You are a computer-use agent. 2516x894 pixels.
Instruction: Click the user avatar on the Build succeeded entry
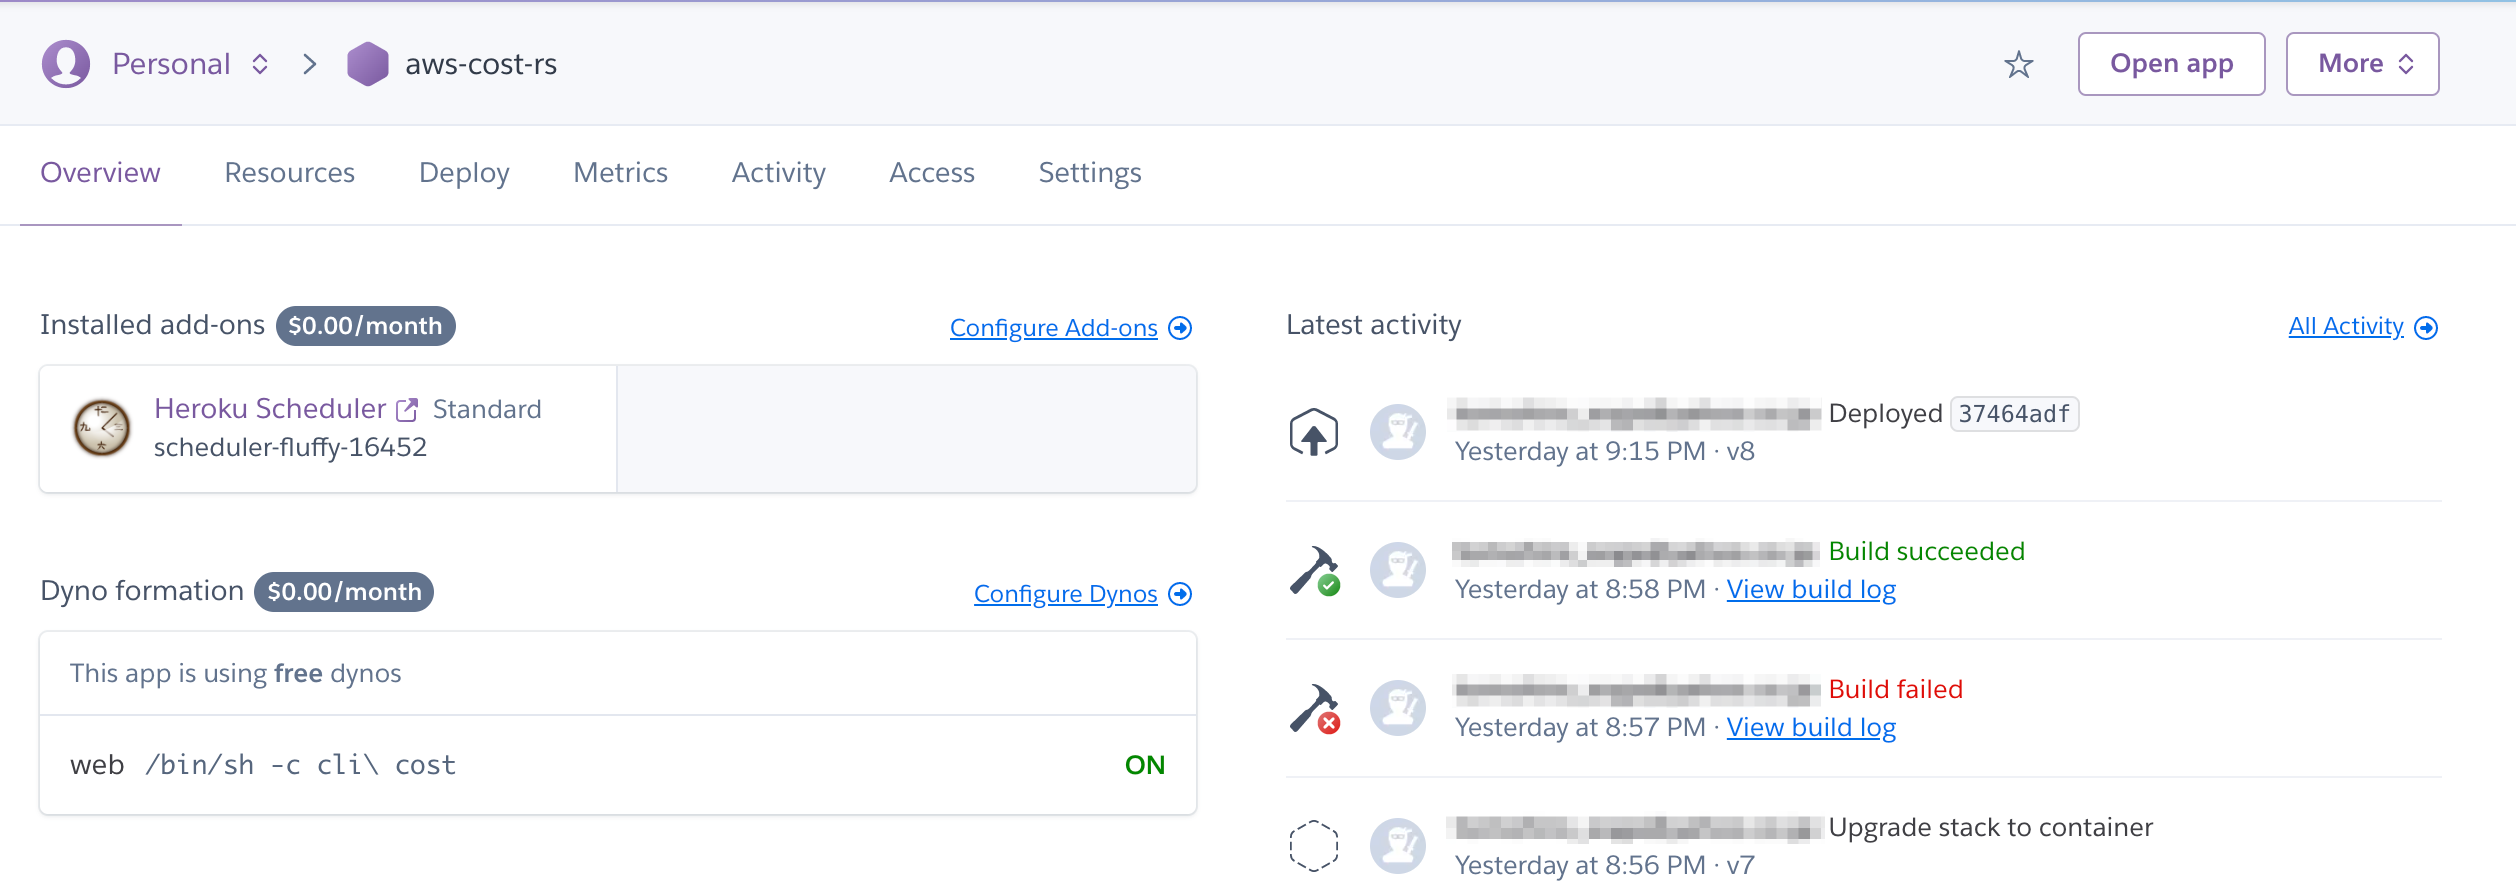click(1398, 570)
